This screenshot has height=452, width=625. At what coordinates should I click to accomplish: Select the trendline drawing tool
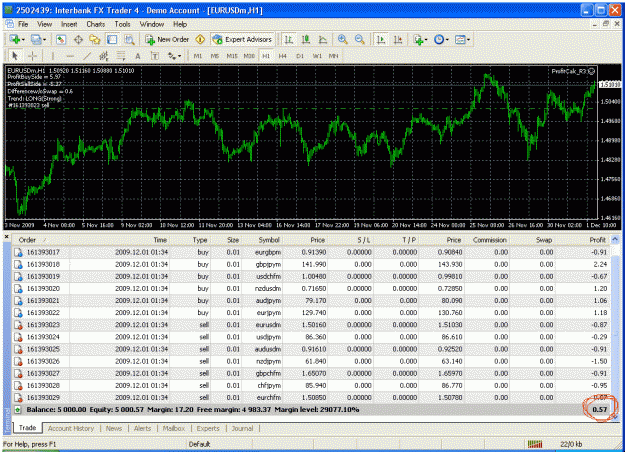(87, 56)
